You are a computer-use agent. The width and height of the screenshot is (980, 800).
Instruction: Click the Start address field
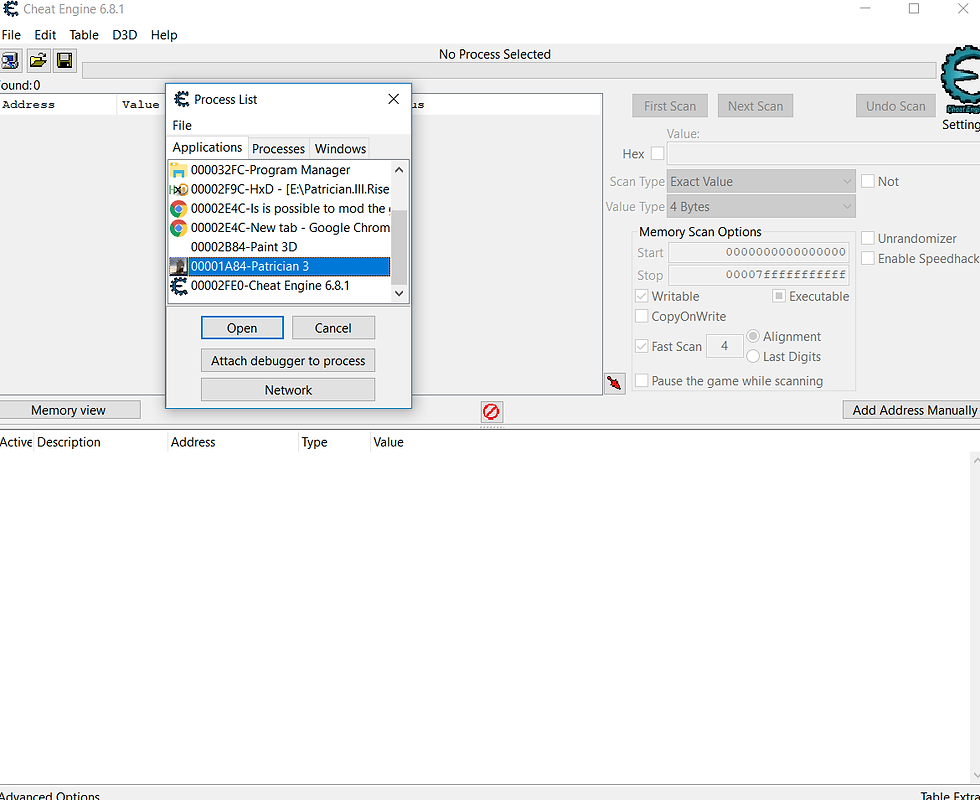pos(759,252)
